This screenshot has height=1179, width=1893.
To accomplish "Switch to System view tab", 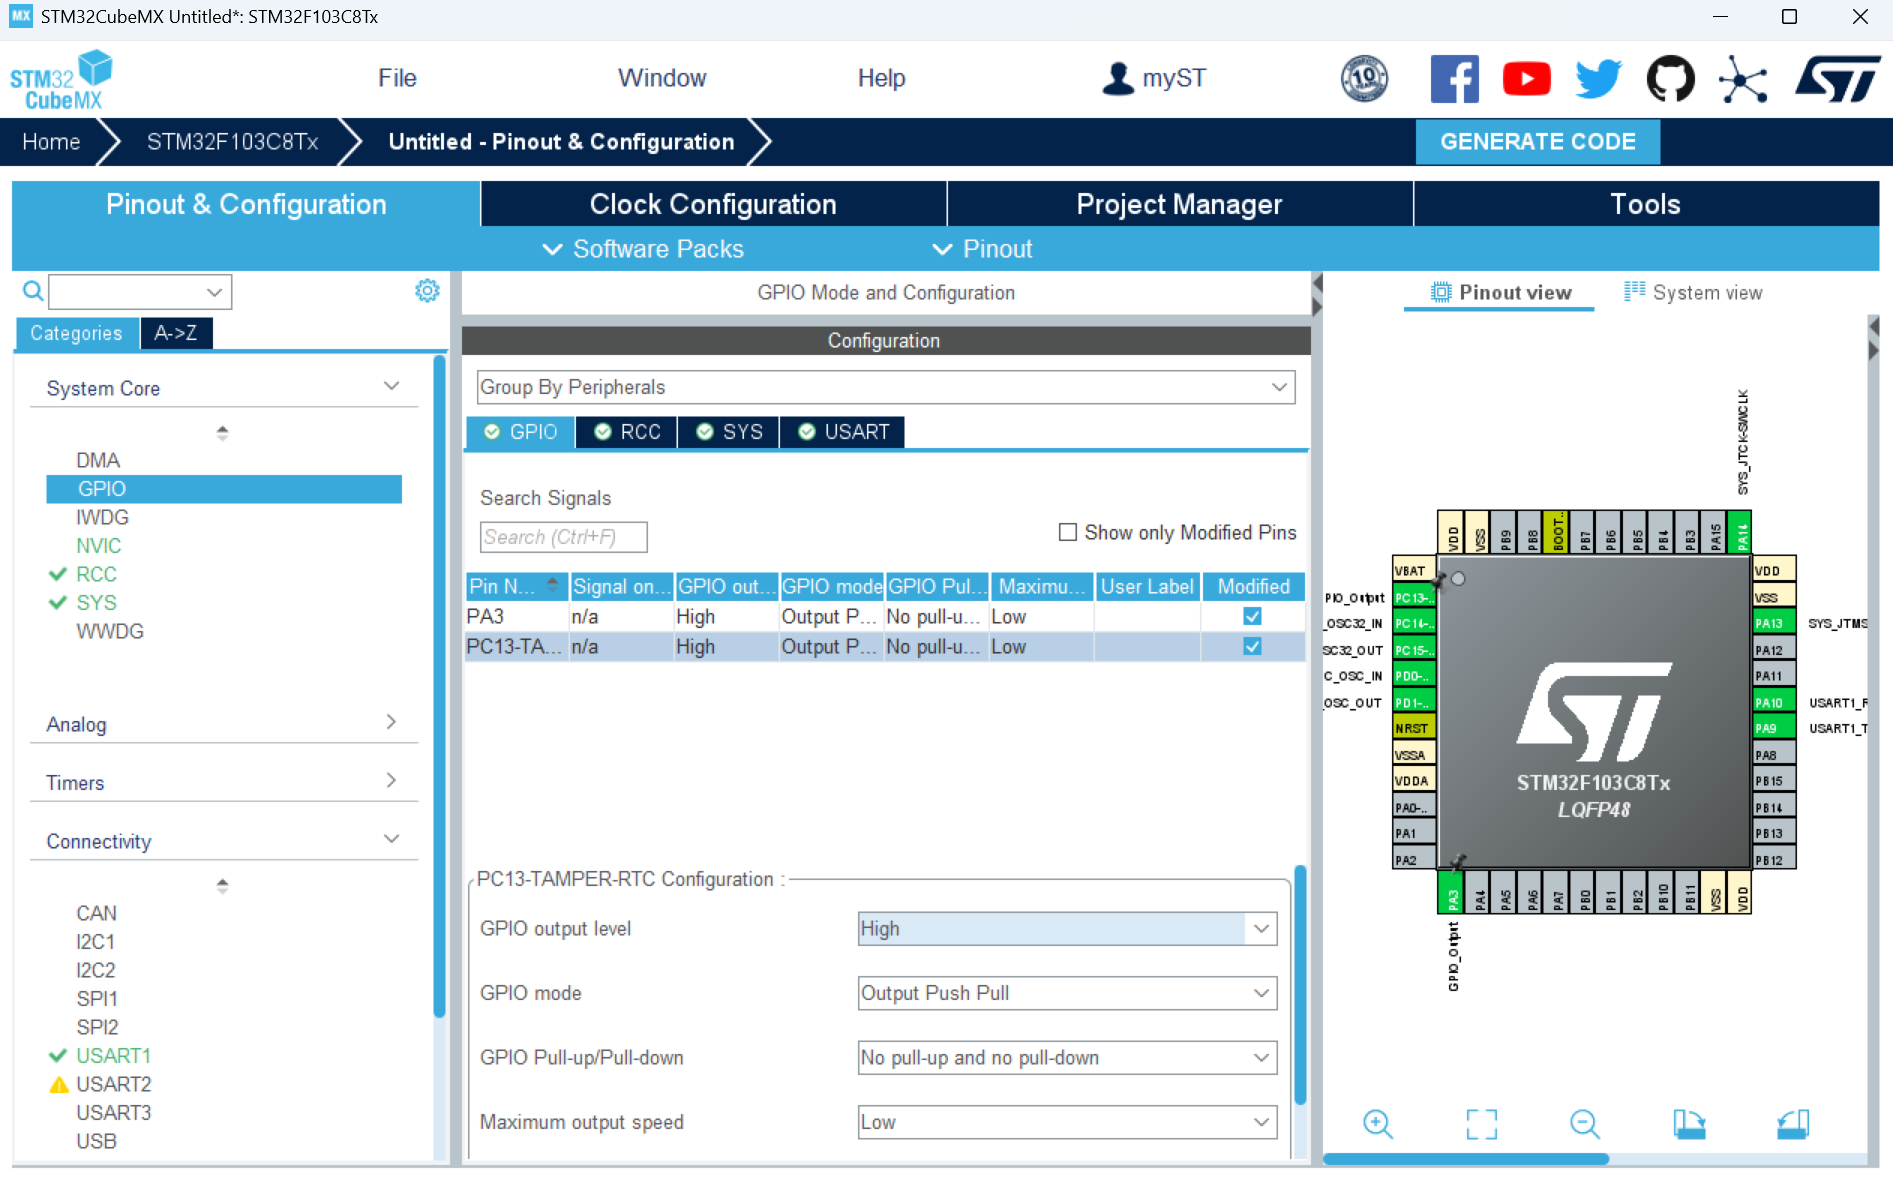I will (1693, 292).
